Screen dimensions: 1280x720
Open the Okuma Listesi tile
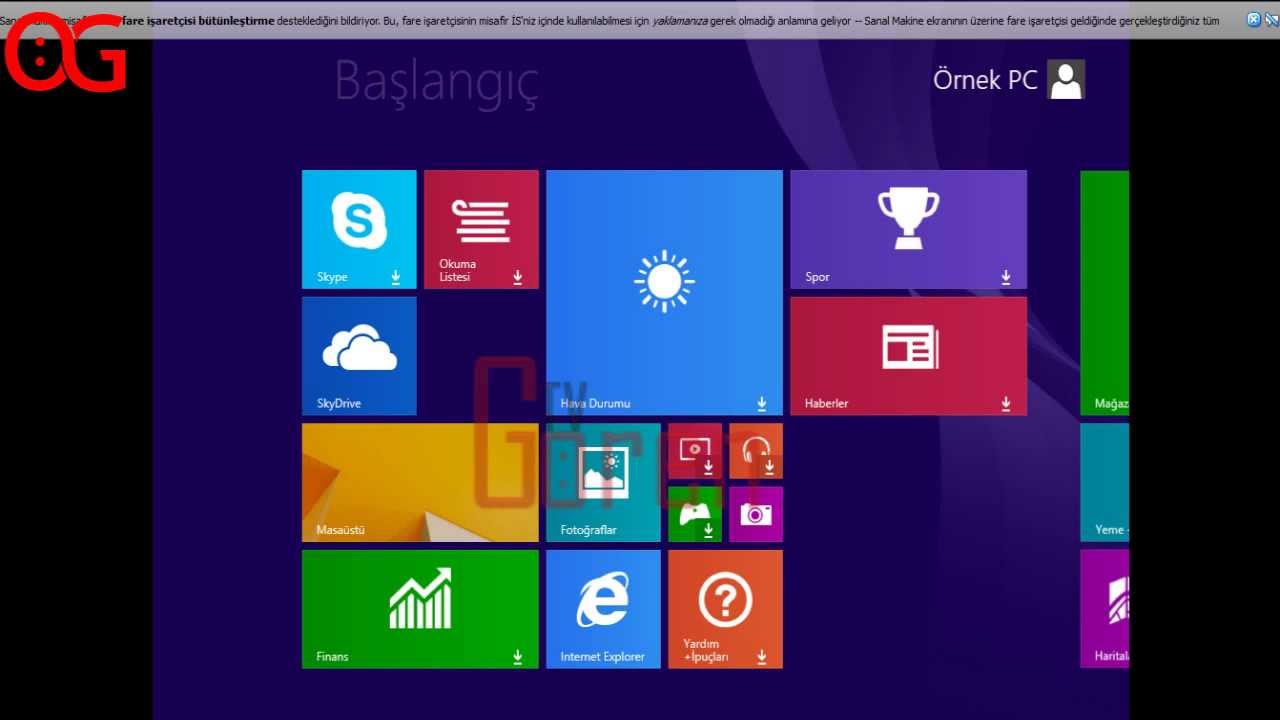tap(481, 229)
